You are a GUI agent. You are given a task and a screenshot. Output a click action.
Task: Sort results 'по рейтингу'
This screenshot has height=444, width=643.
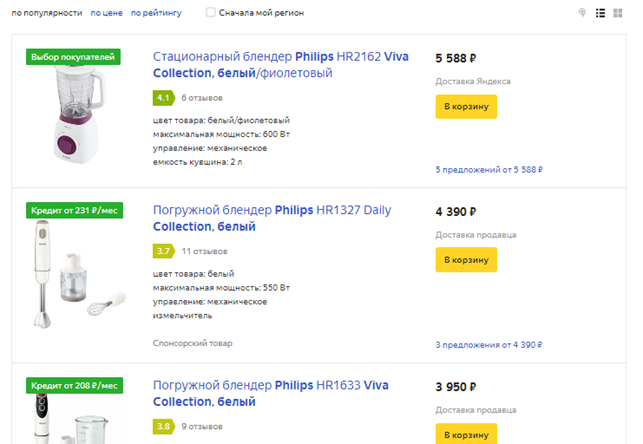pyautogui.click(x=156, y=13)
